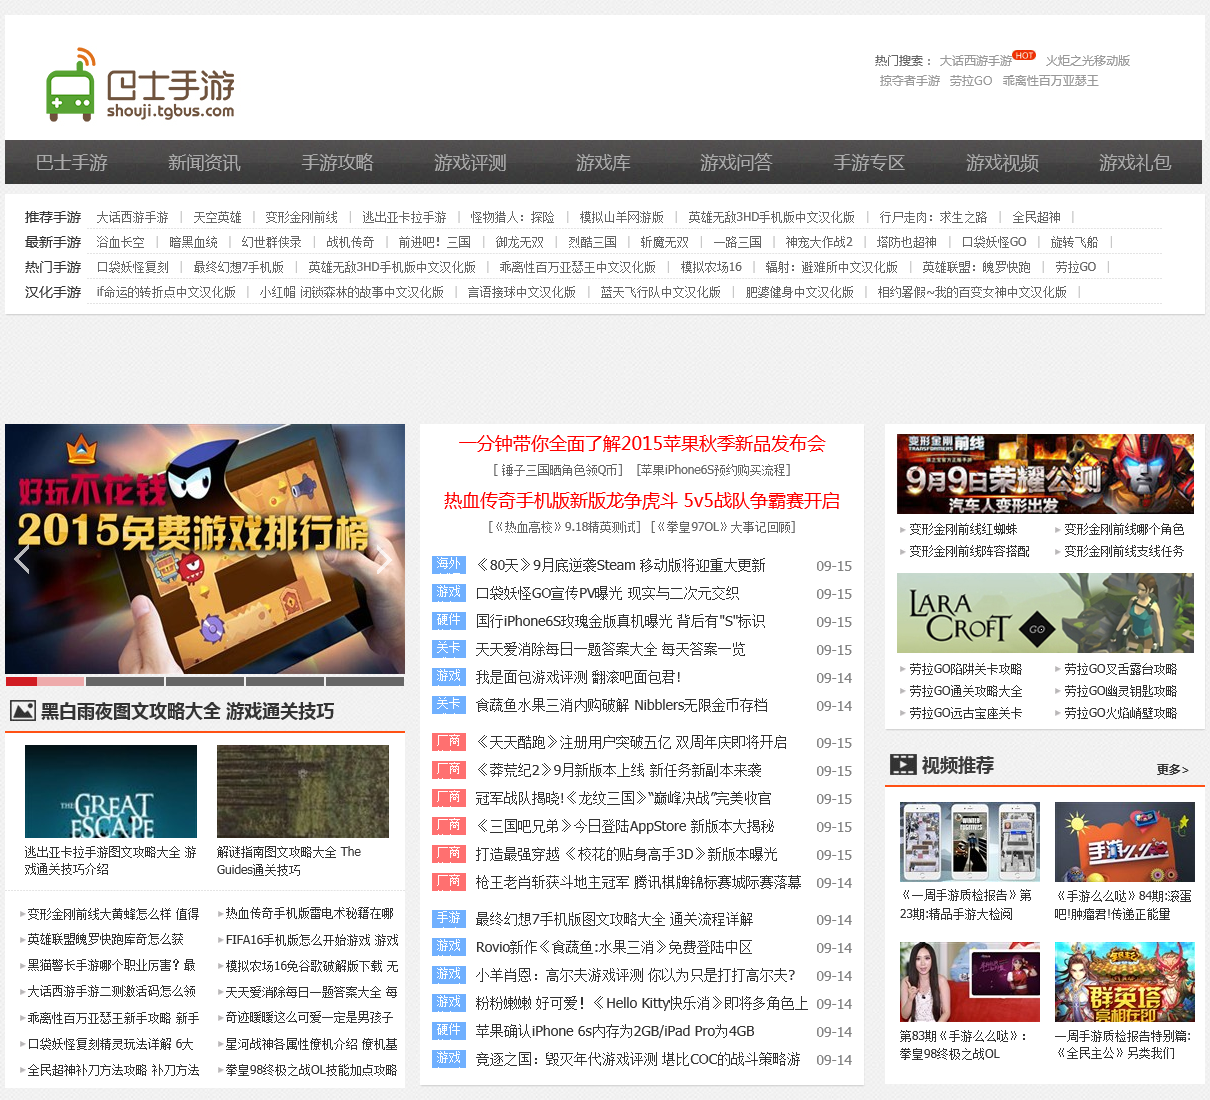Open the 手游攻略 nav tab
The height and width of the screenshot is (1100, 1210).
(337, 162)
